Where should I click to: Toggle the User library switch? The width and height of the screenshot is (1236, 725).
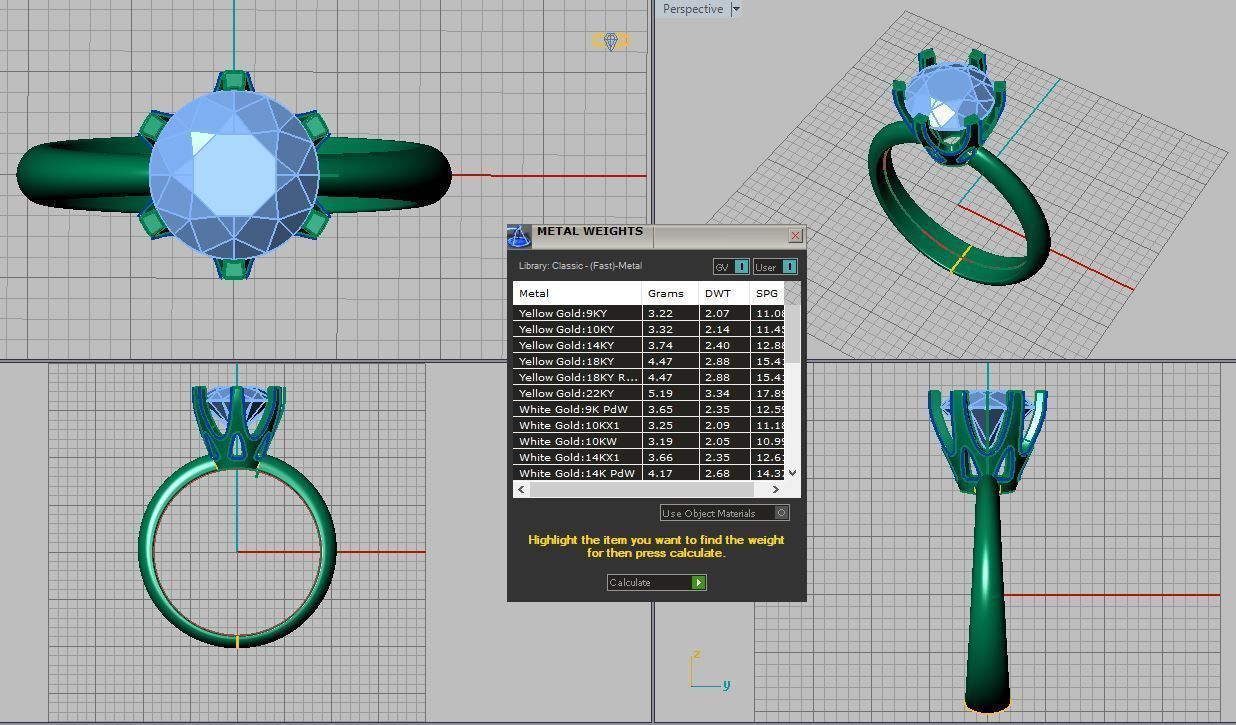pos(789,267)
